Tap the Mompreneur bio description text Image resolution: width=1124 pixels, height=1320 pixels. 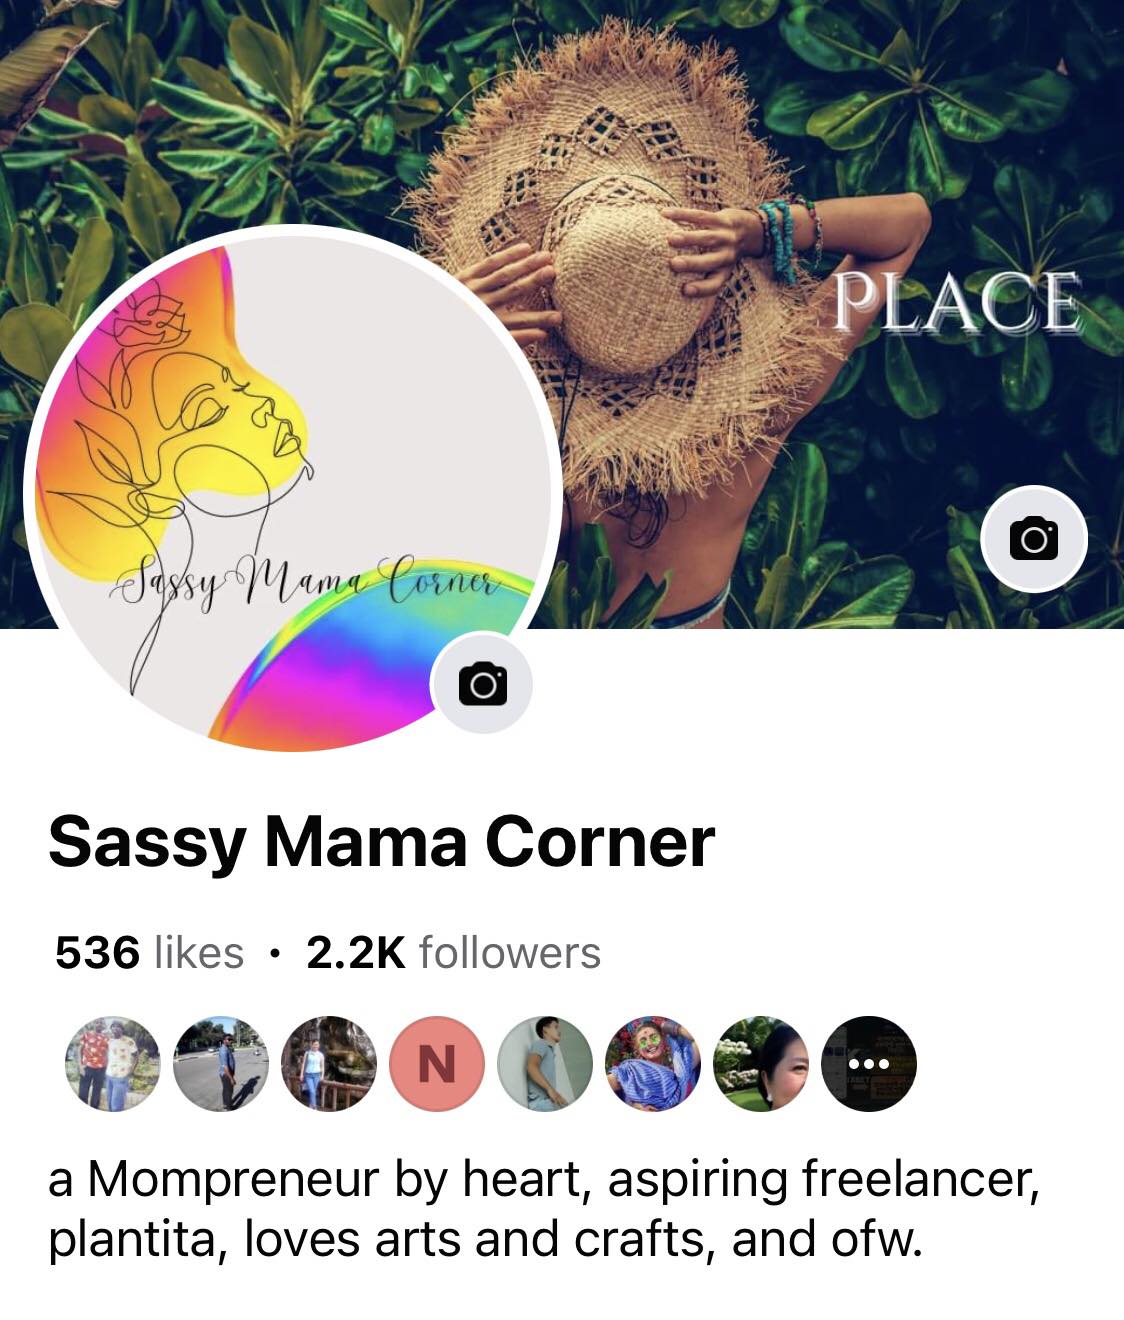click(x=545, y=1208)
